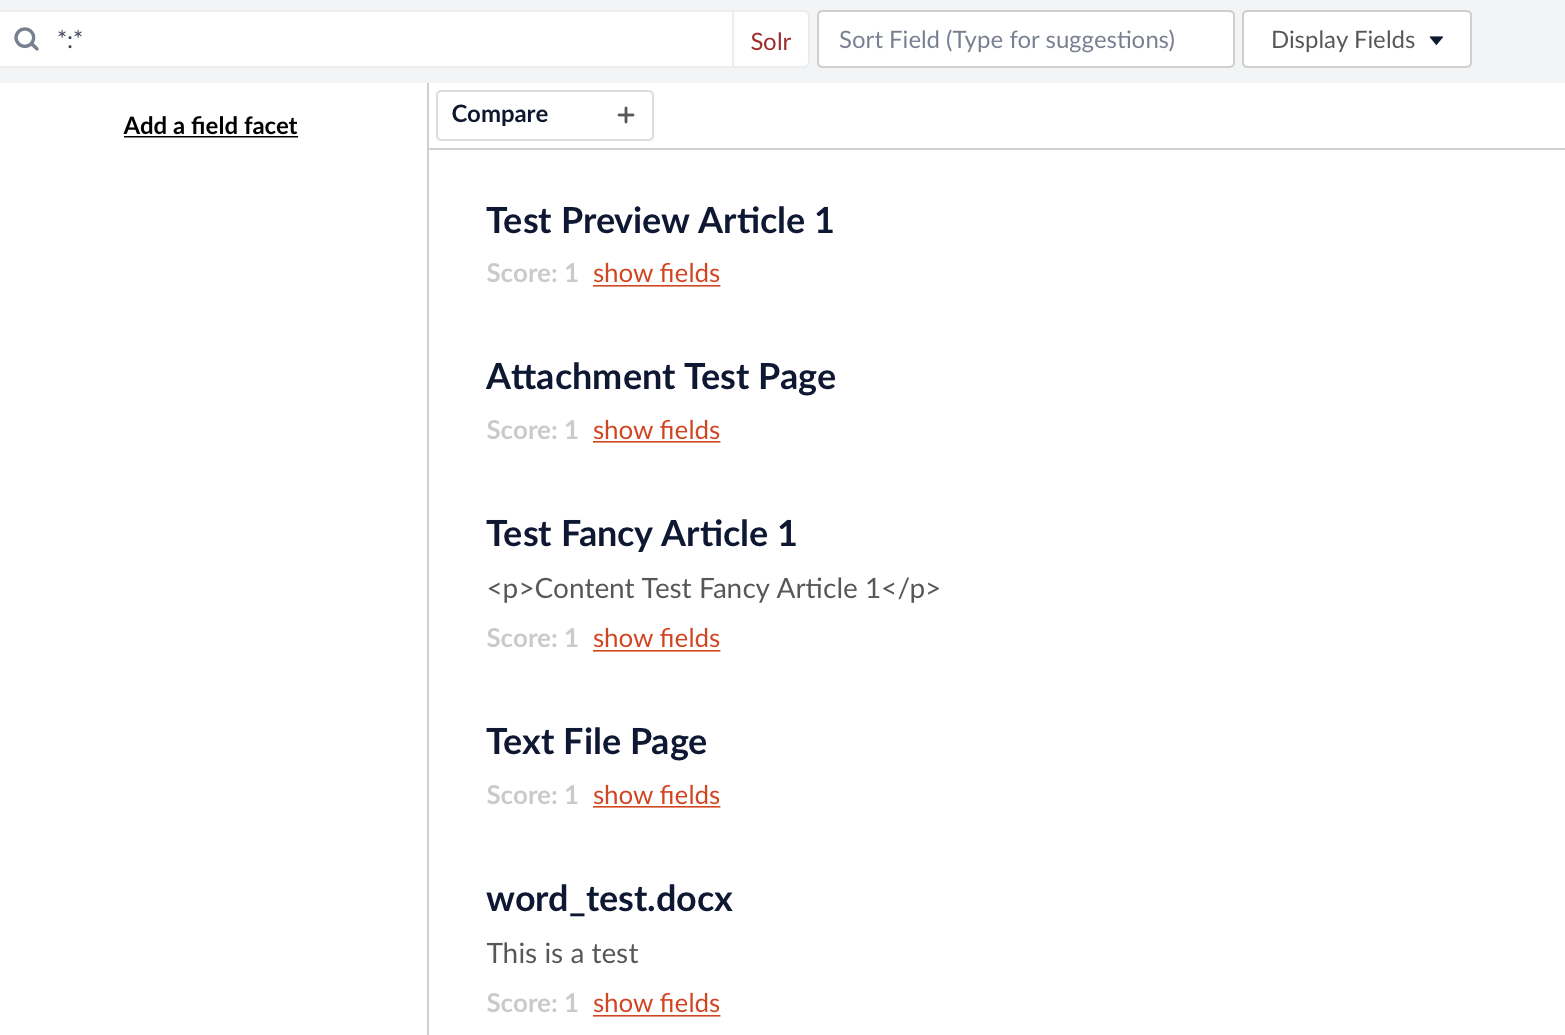Expand the Compare panel
Image resolution: width=1565 pixels, height=1035 pixels.
(x=544, y=115)
